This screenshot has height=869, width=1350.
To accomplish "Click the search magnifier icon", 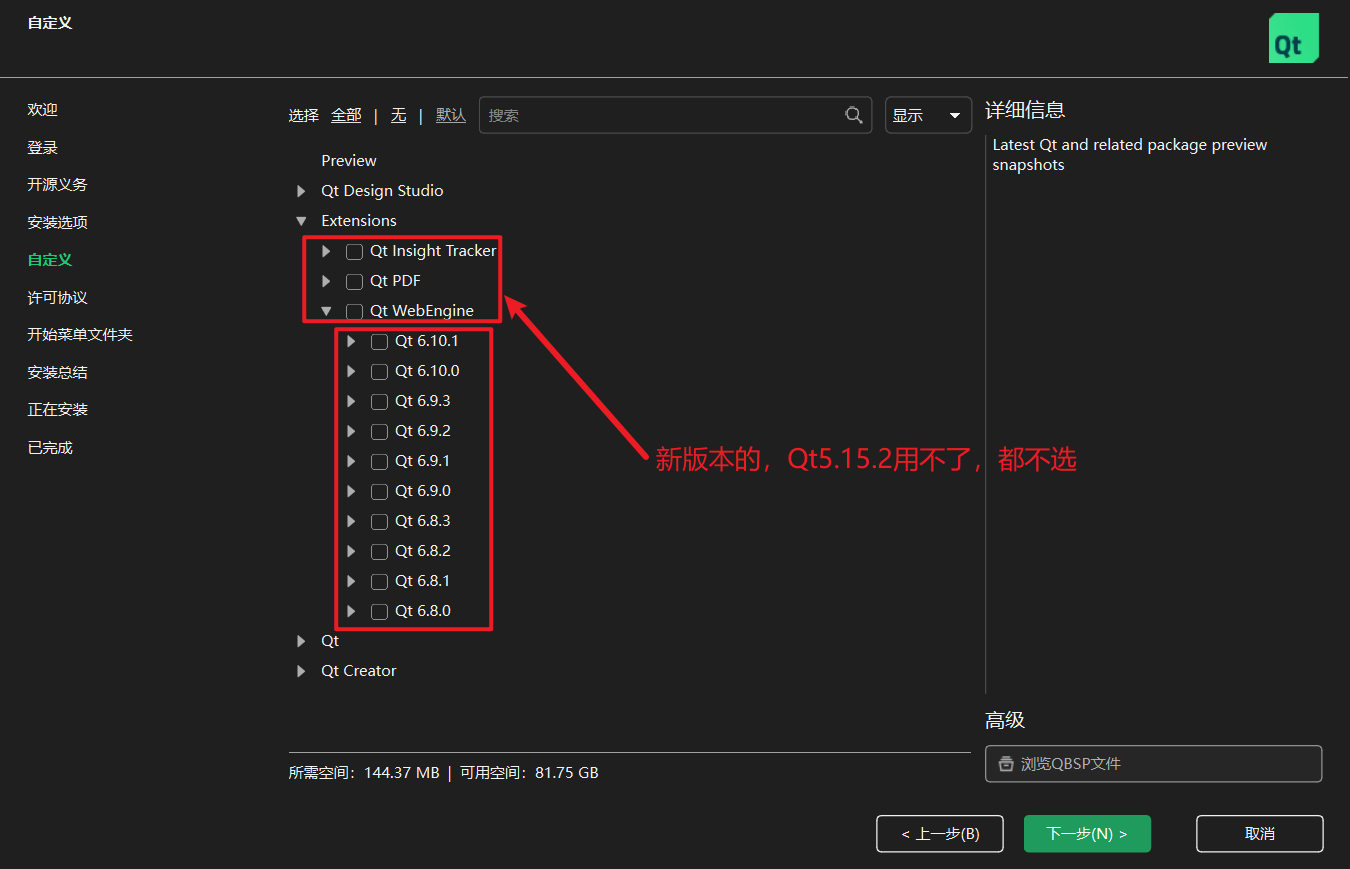I will [x=854, y=115].
